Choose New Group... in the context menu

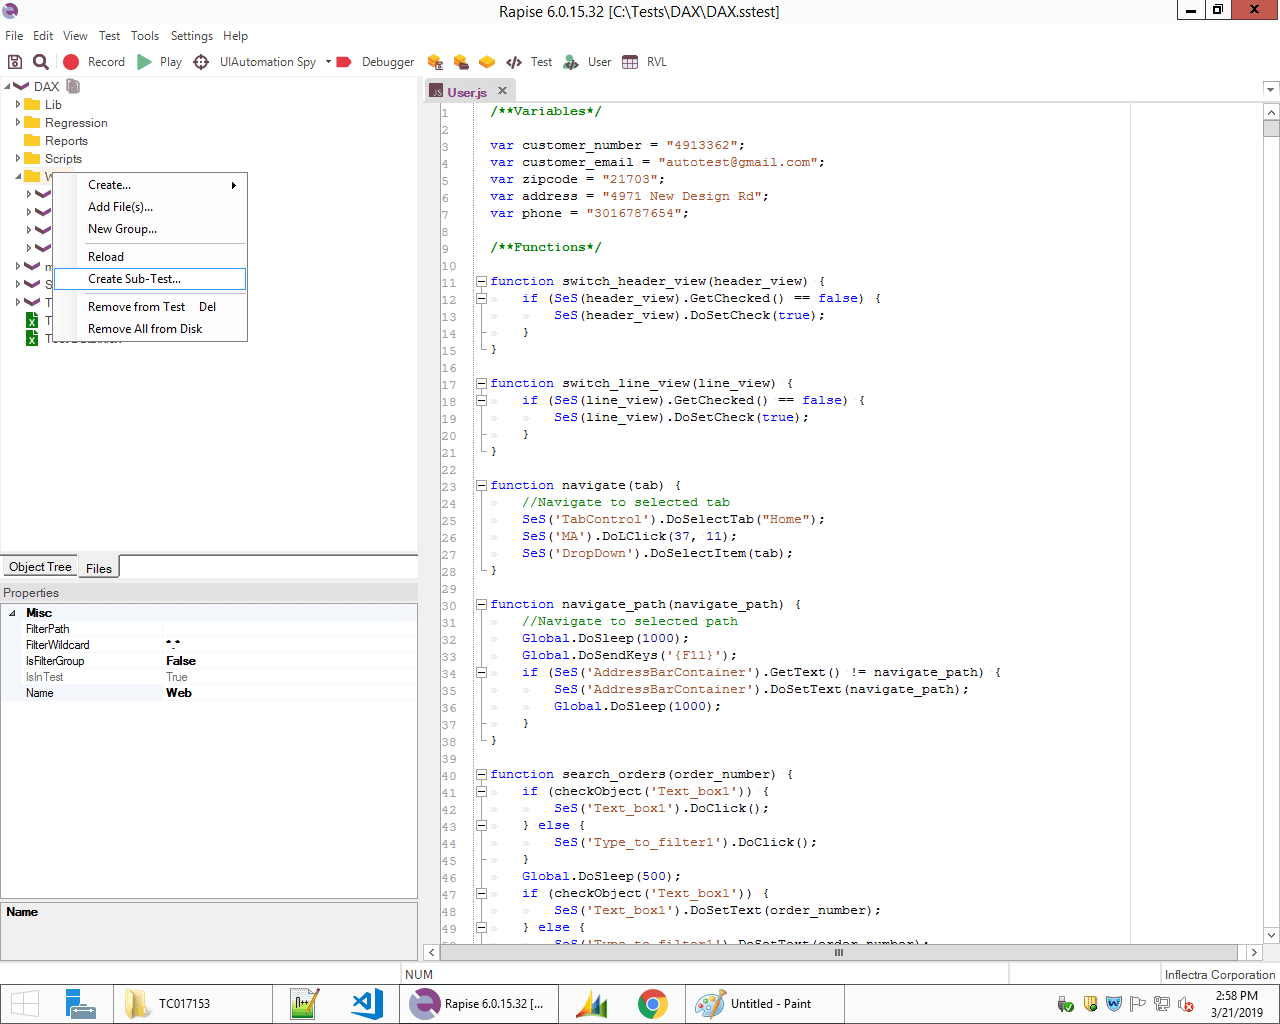point(150,229)
